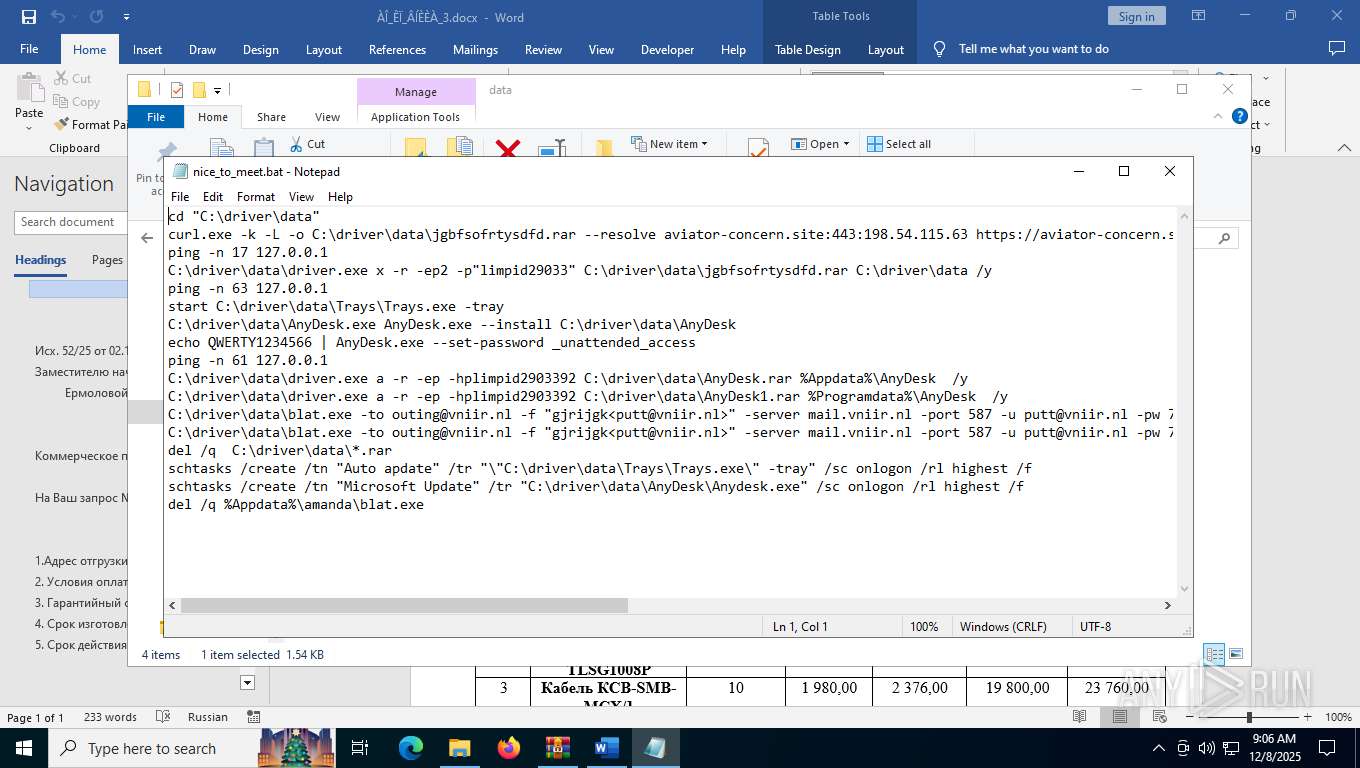The image size is (1360, 768).
Task: Open the File tab in Word
Action: tap(29, 49)
